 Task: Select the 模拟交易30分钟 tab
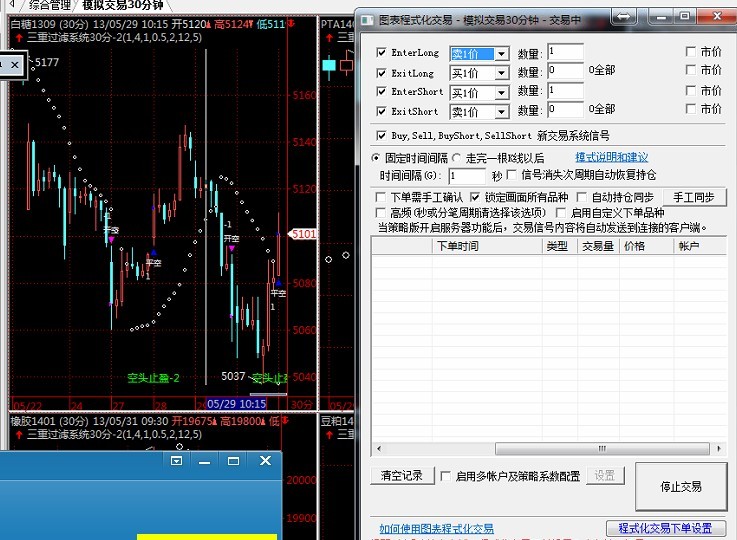[x=123, y=5]
